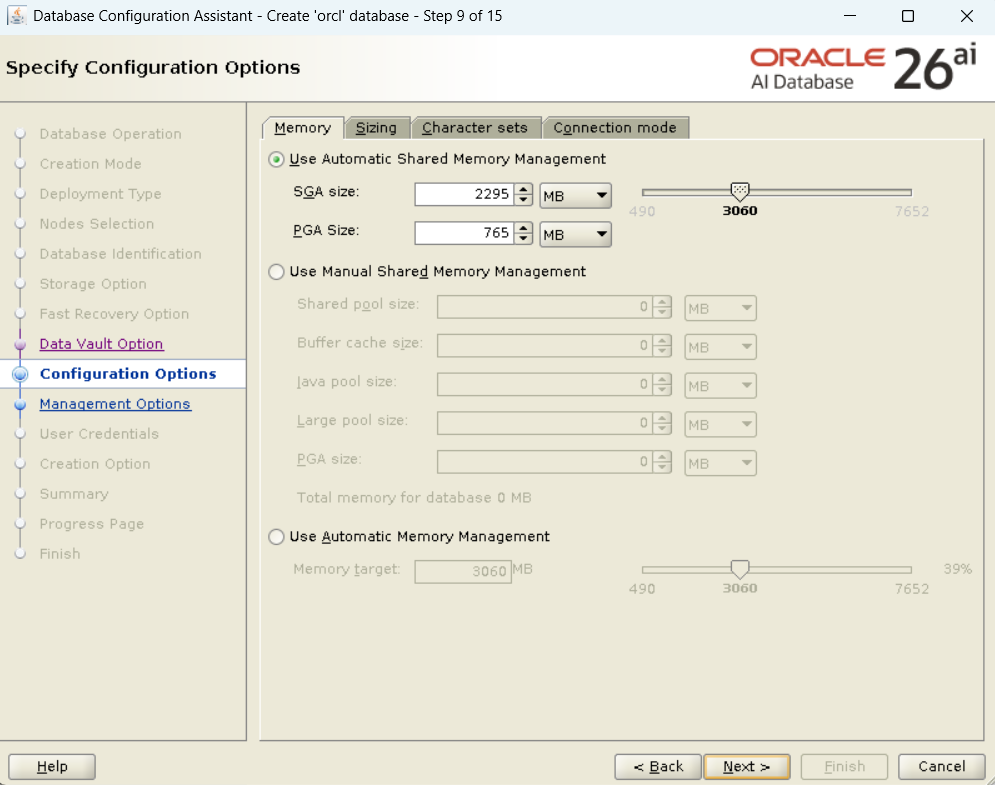Decrease SGA size with down spinner arrow
The width and height of the screenshot is (995, 785).
(x=523, y=200)
